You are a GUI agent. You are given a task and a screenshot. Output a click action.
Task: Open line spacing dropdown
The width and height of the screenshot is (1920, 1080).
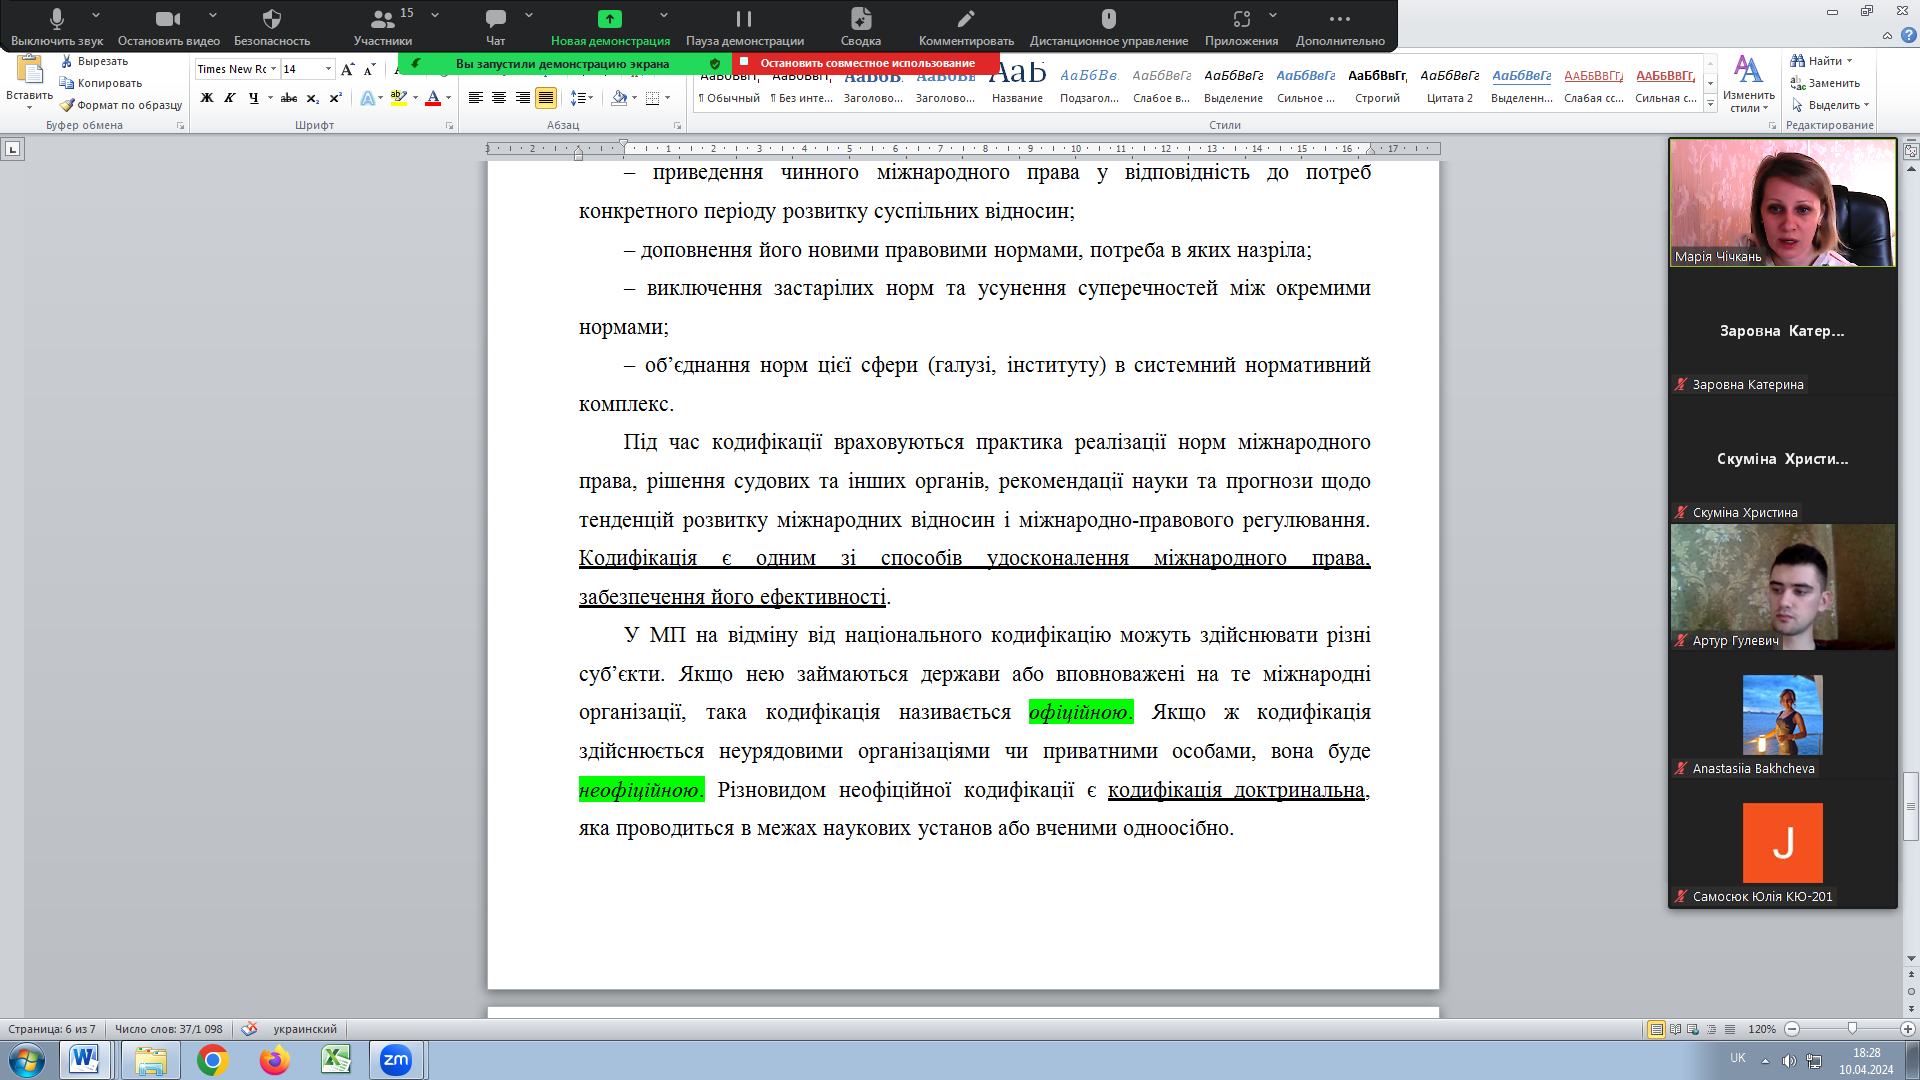pos(582,98)
